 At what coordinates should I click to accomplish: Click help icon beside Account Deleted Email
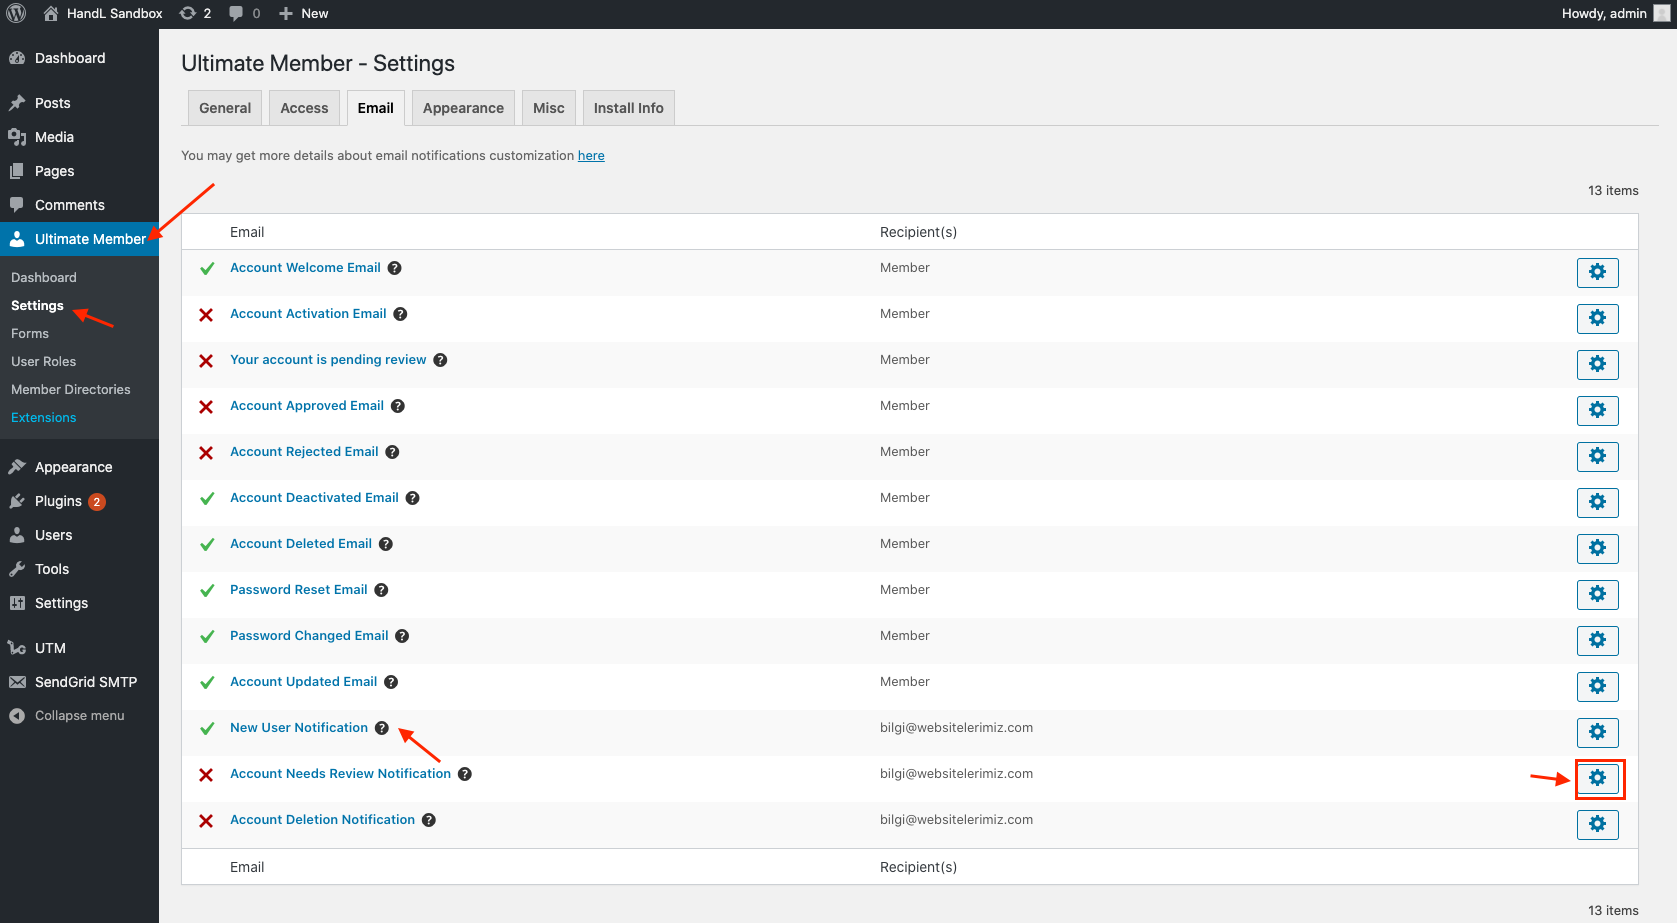pos(386,544)
